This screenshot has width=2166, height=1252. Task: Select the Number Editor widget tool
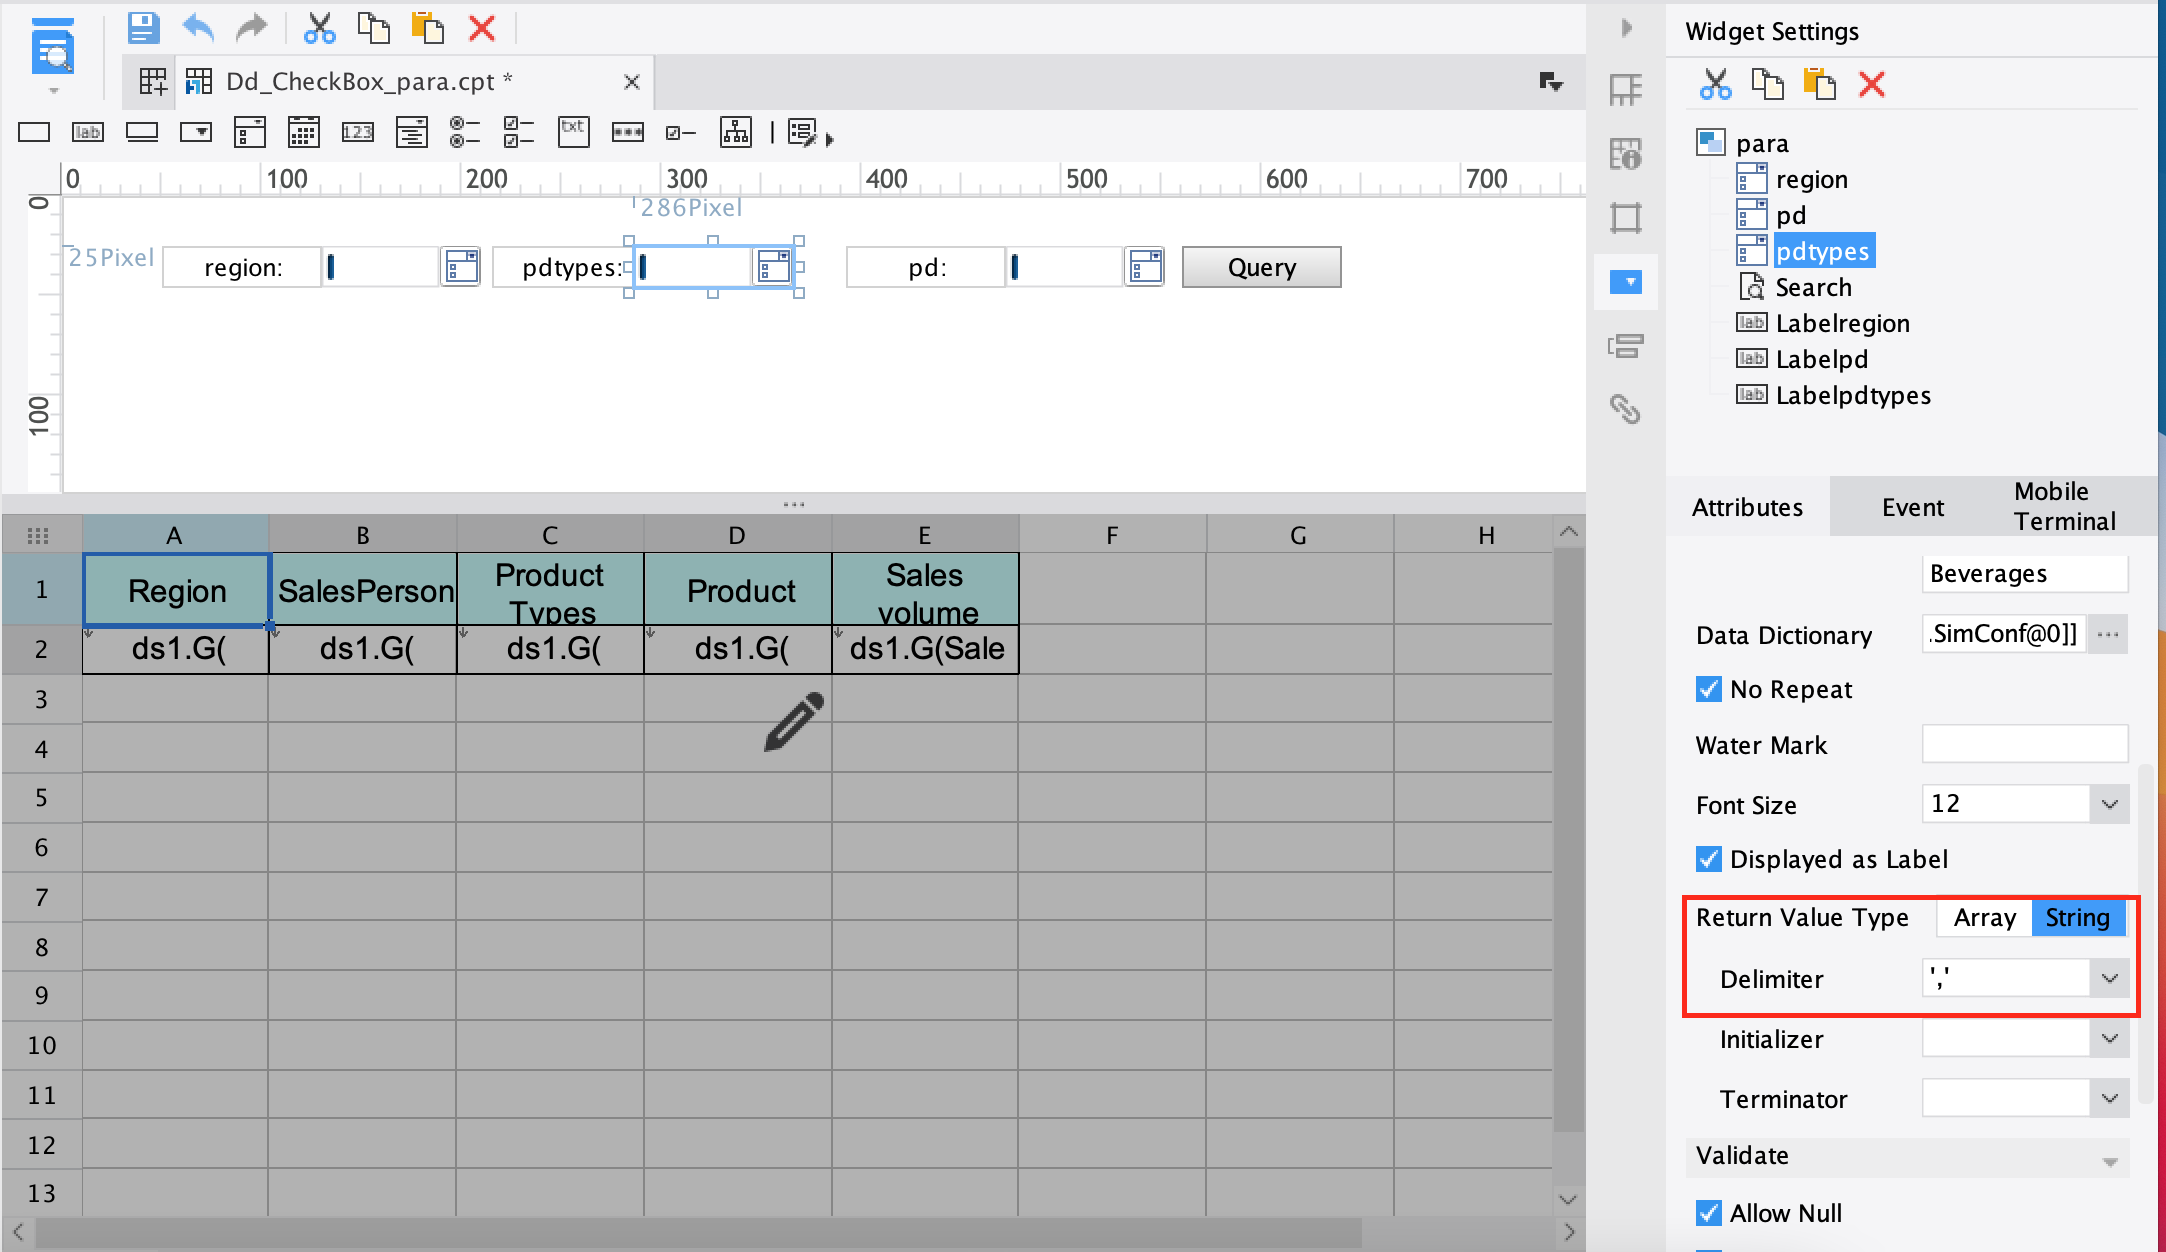tap(358, 132)
